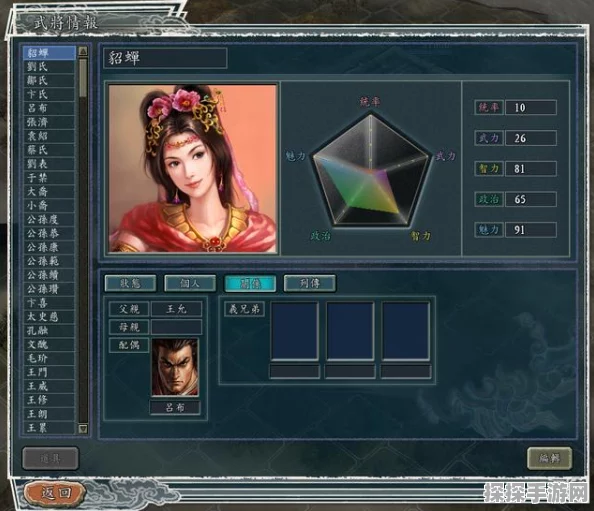The height and width of the screenshot is (511, 594).
Task: Select 公孫續 in the officer list
Action: click(49, 275)
